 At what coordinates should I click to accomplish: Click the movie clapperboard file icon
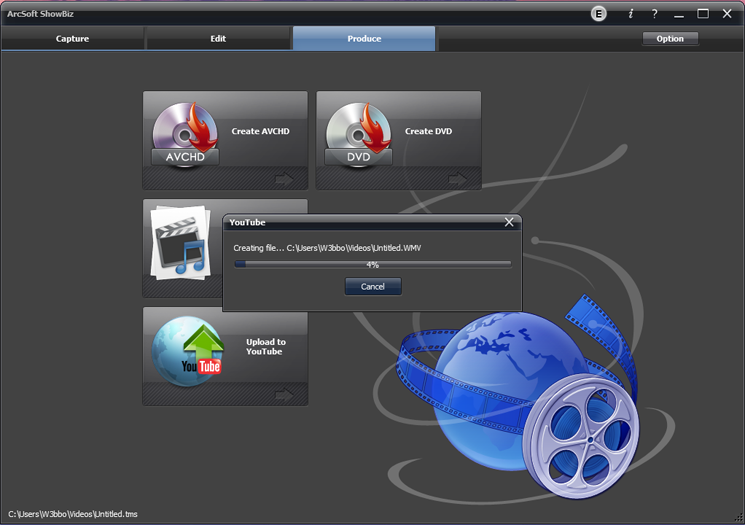[x=181, y=242]
